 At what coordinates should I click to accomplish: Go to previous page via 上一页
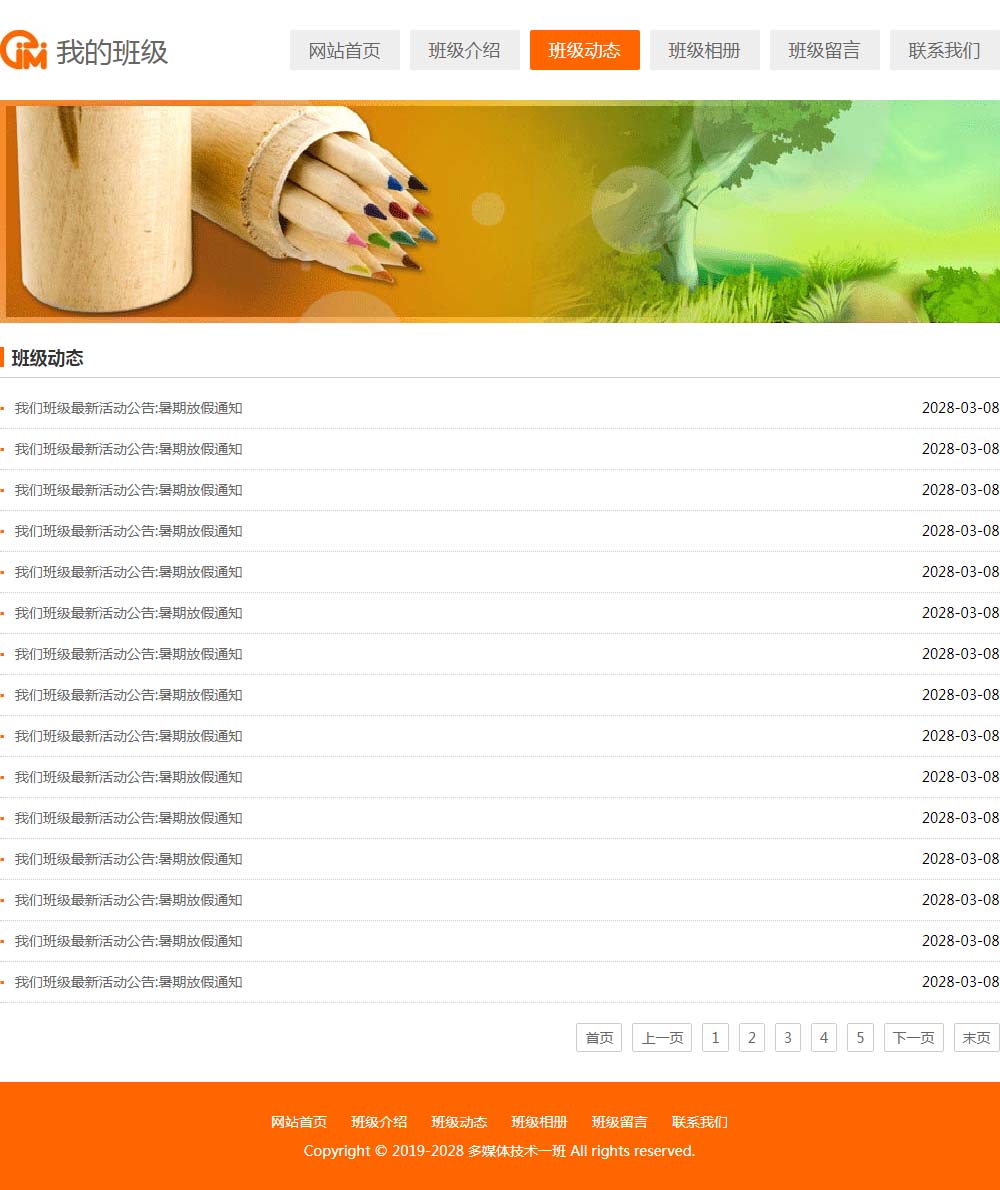[x=662, y=1038]
